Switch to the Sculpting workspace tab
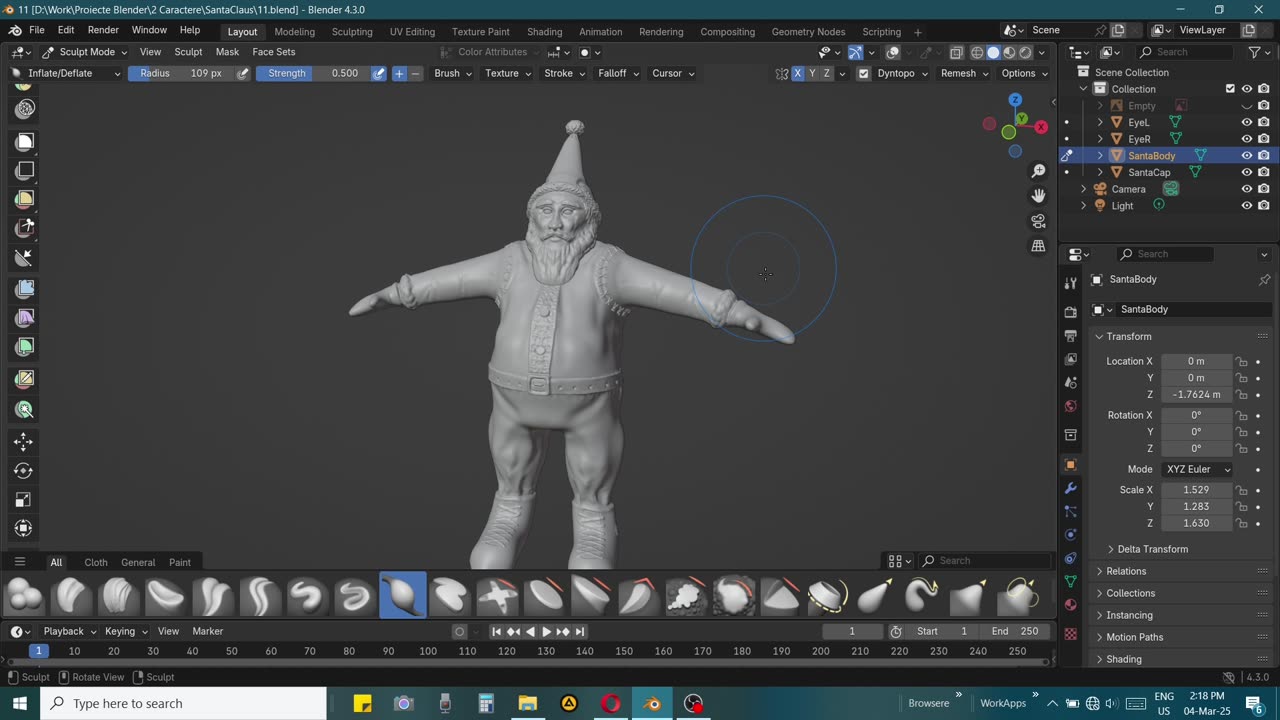 pyautogui.click(x=352, y=32)
